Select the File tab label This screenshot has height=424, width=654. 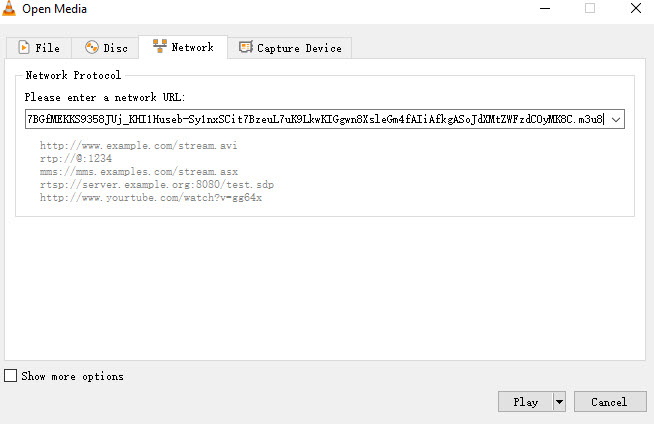(47, 48)
